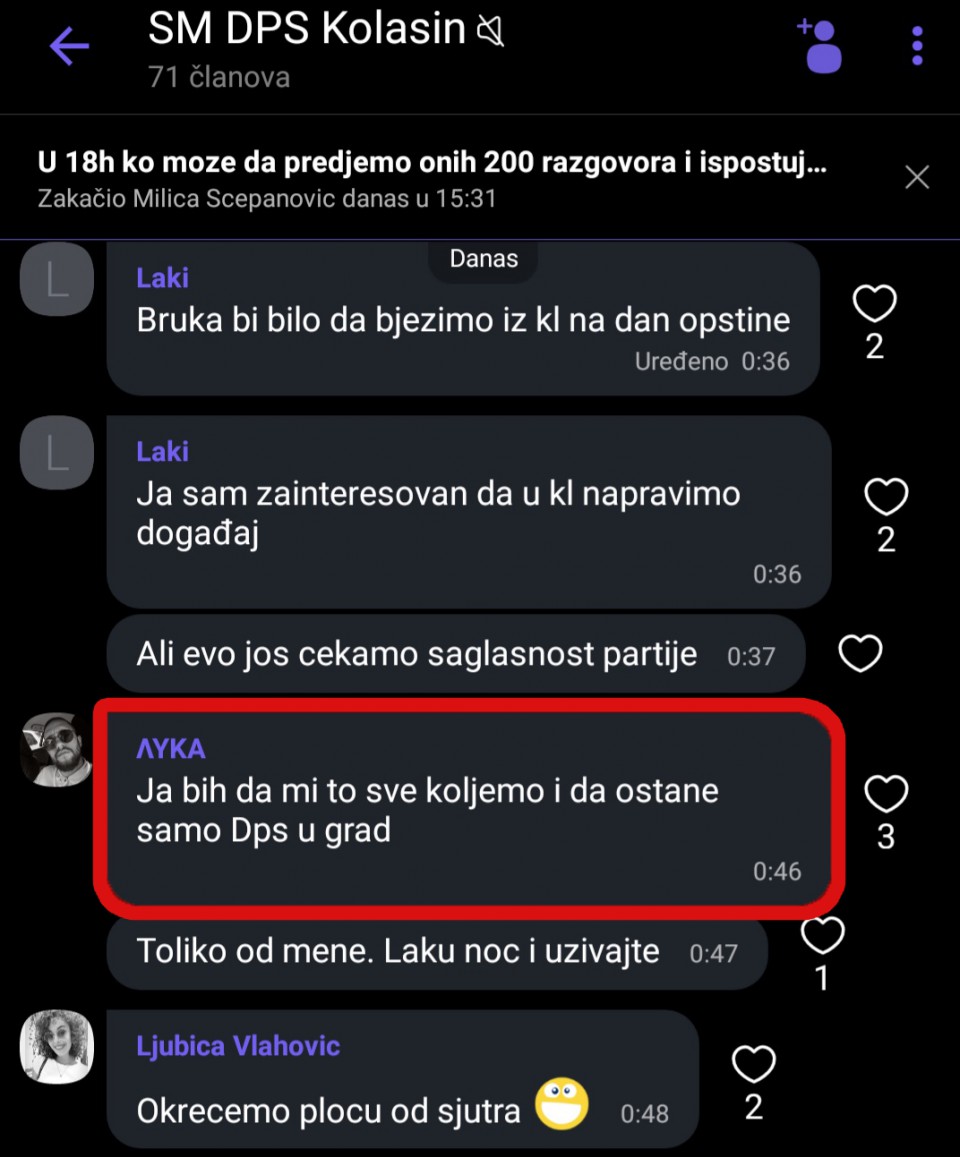960x1157 pixels.
Task: Like the "Ja sam zainteresovan" message
Action: click(x=885, y=498)
